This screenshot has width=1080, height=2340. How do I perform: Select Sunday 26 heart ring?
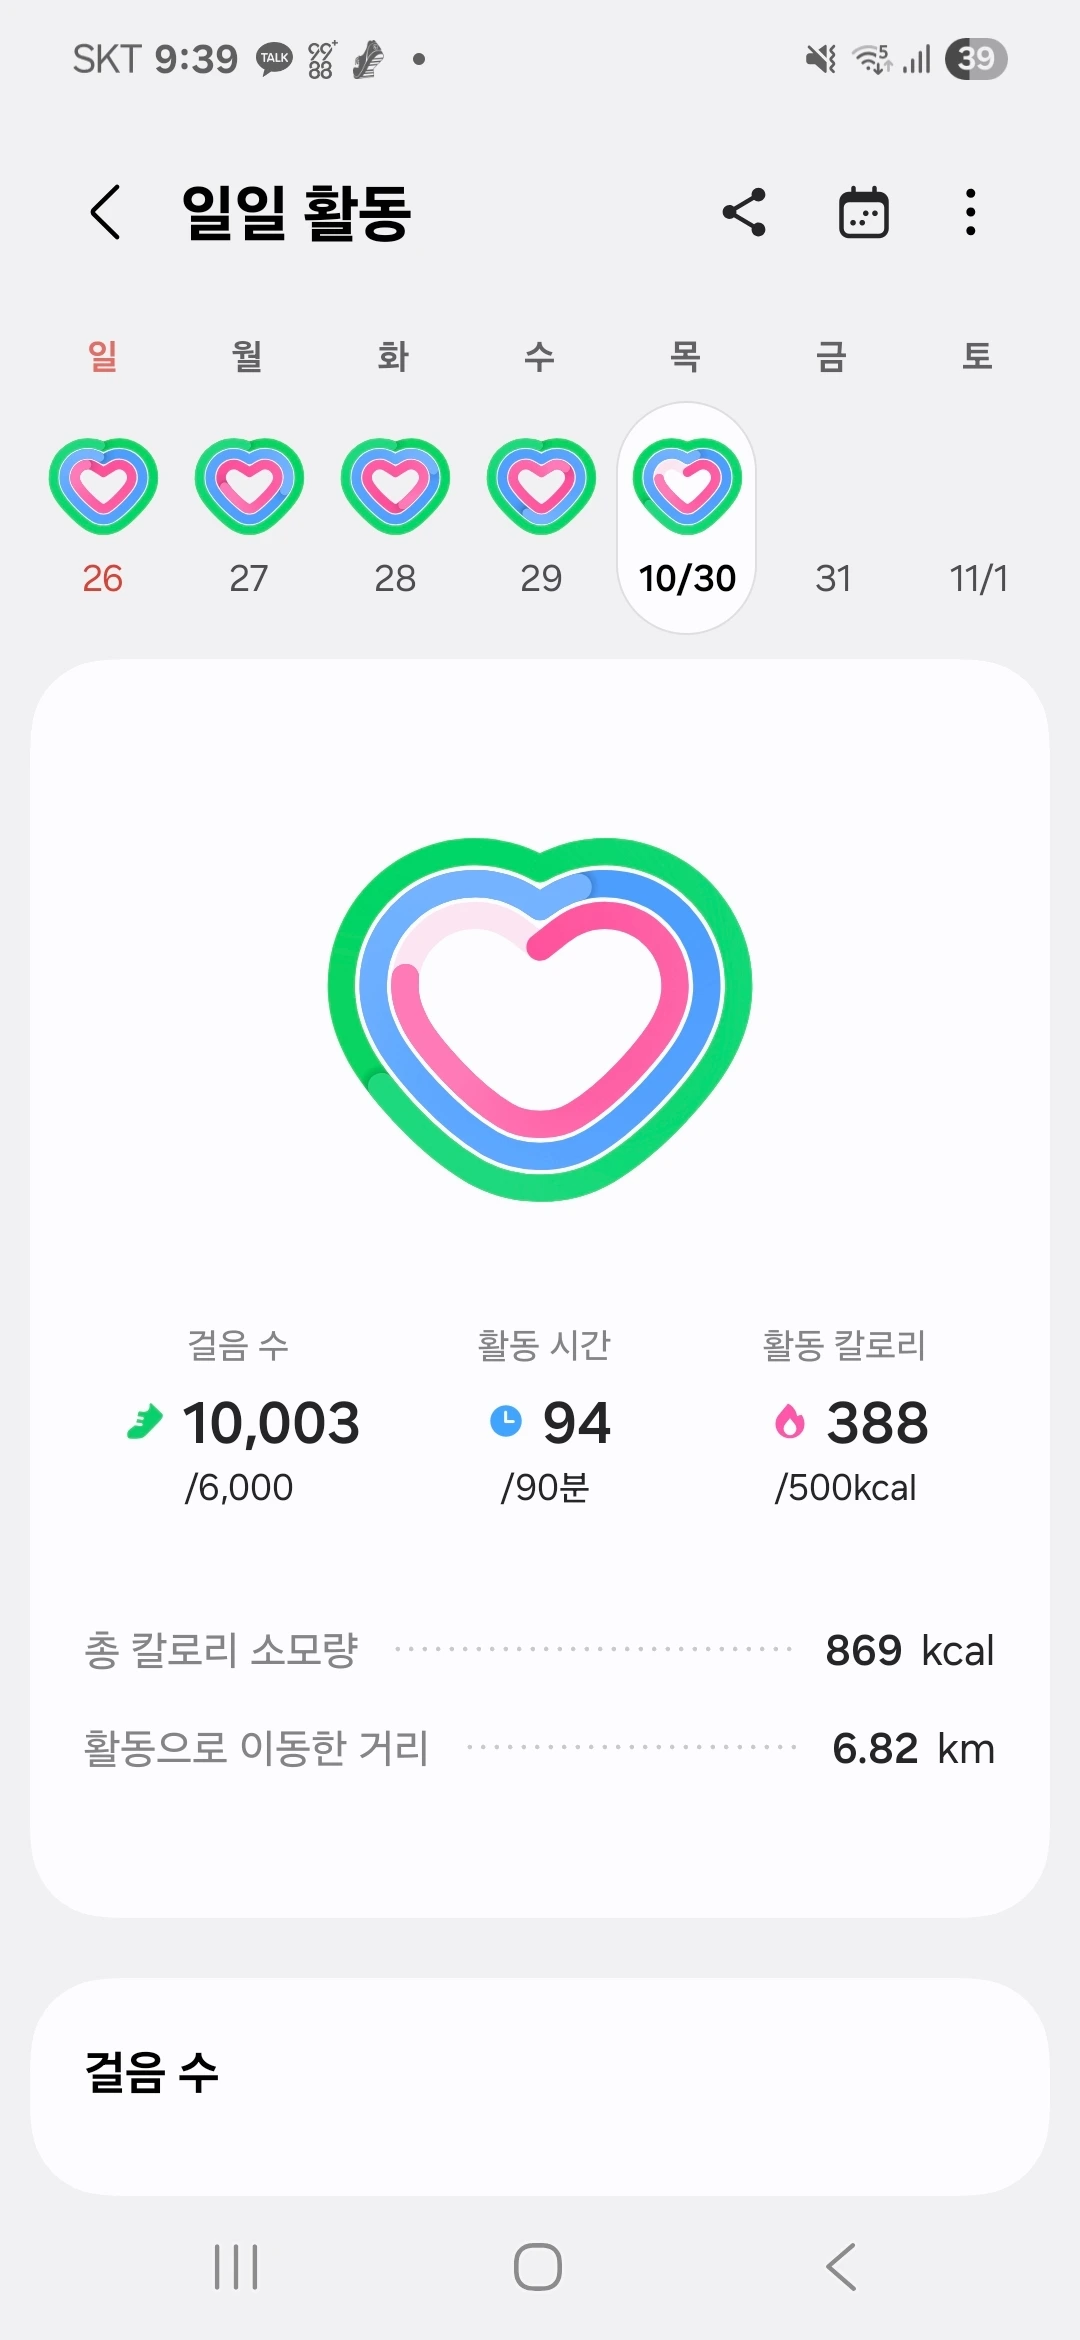103,485
